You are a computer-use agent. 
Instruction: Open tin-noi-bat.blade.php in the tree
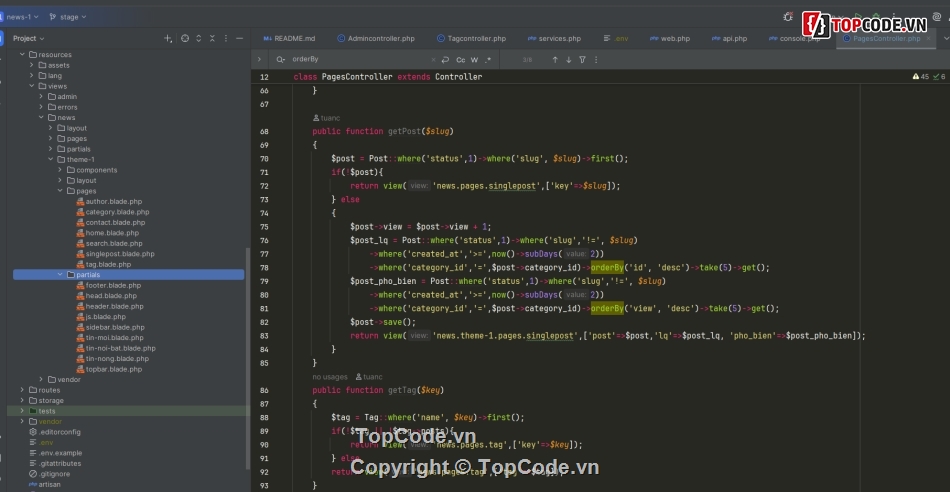pos(116,348)
